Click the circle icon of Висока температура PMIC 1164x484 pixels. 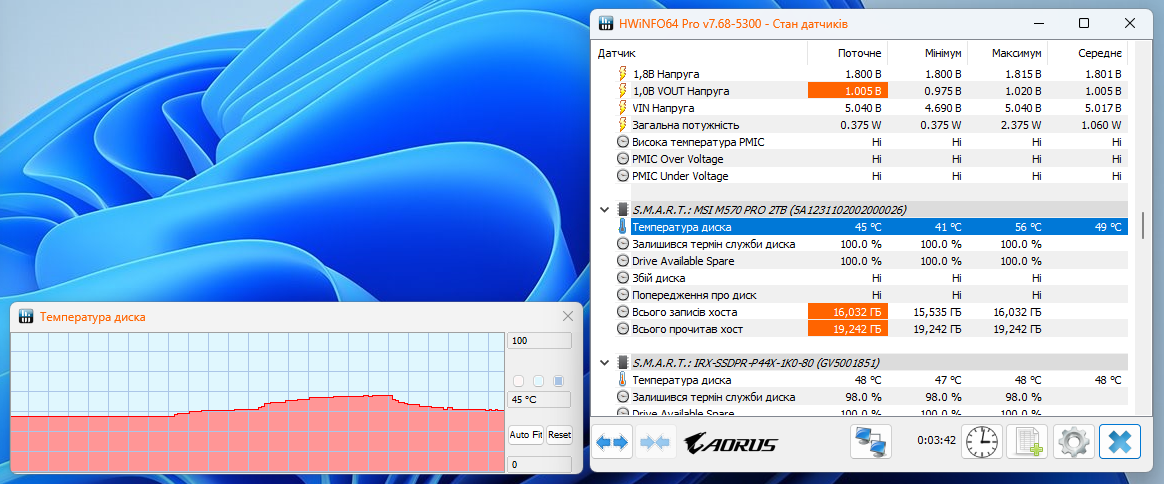[x=623, y=142]
